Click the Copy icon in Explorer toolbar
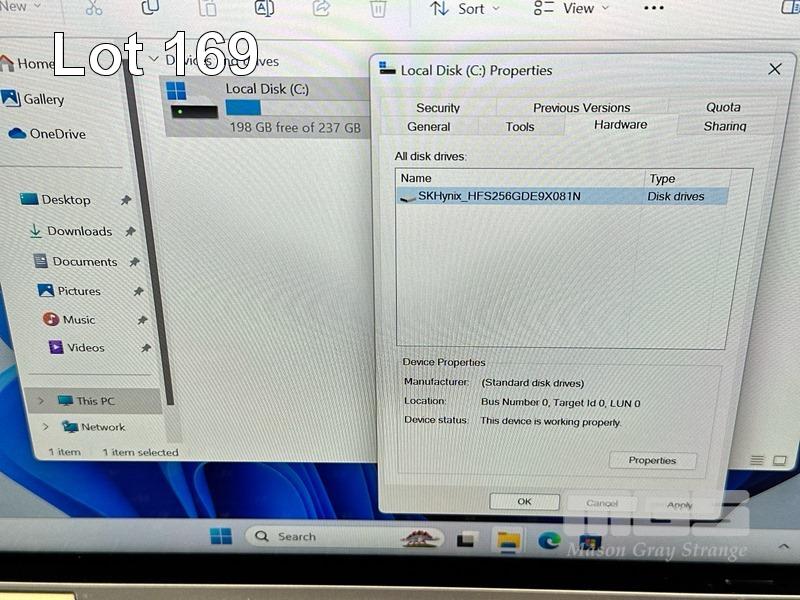This screenshot has width=800, height=600. pos(150,8)
